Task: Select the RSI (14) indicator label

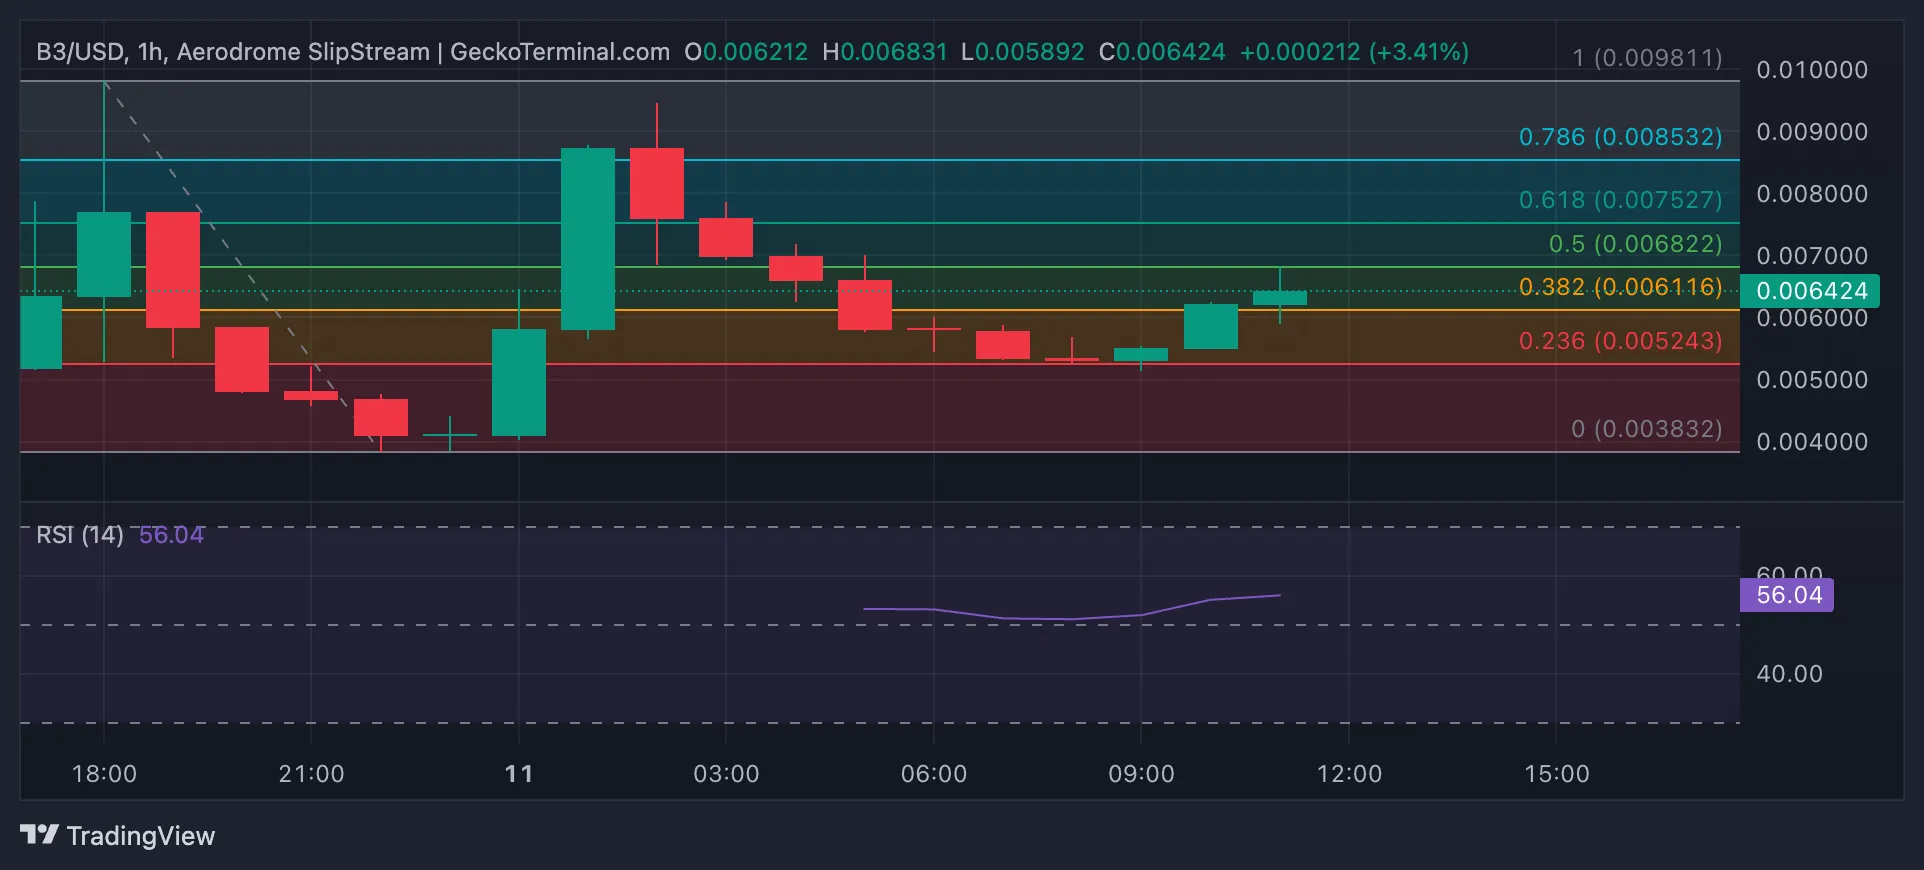Action: 80,535
